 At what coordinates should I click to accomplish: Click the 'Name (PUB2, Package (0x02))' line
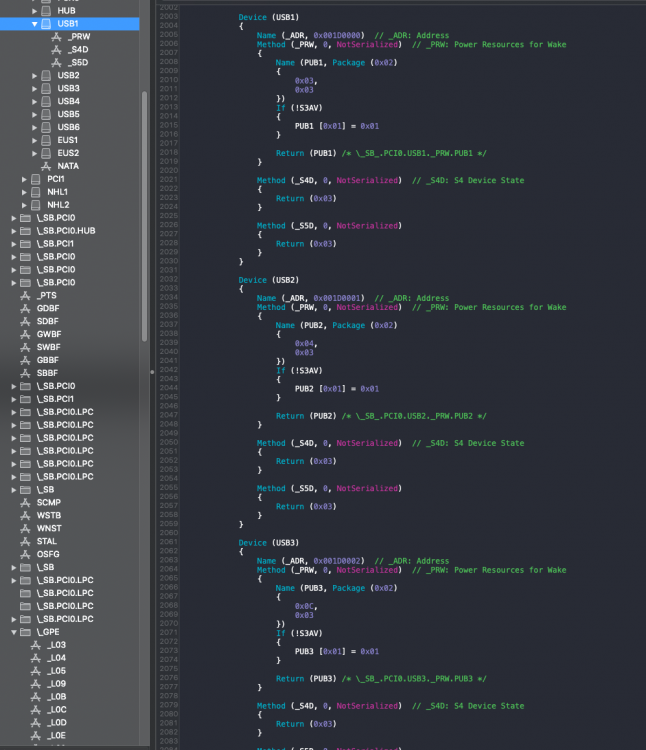(x=336, y=325)
